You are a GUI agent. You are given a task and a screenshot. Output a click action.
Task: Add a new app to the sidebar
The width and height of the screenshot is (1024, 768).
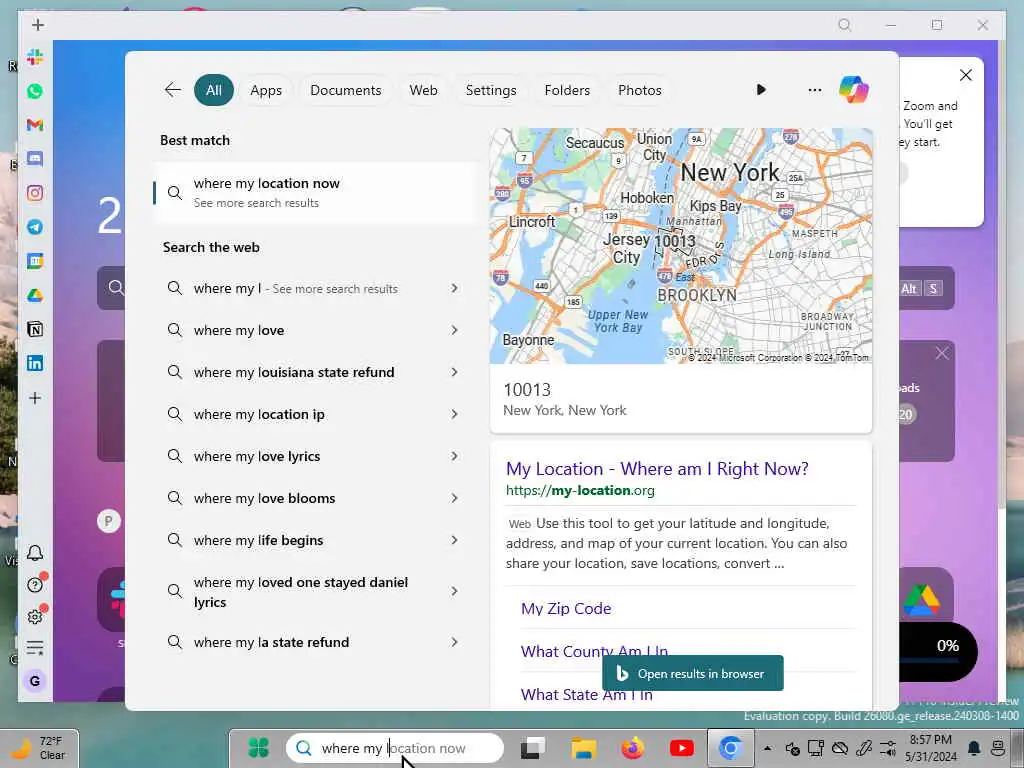tap(35, 398)
